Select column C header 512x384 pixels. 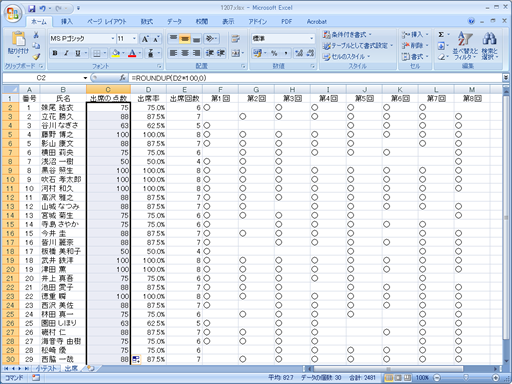pyautogui.click(x=108, y=89)
